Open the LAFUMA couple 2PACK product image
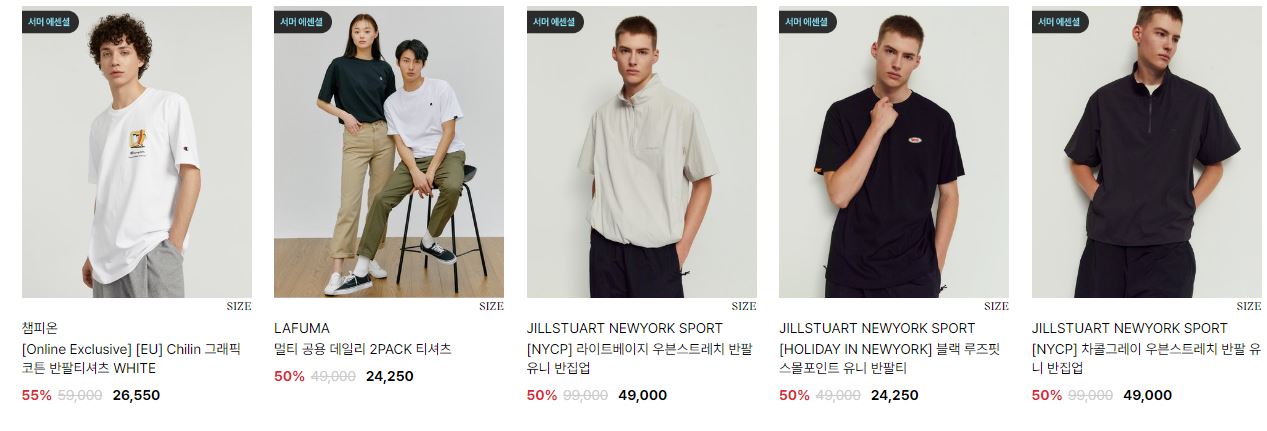 coord(389,152)
